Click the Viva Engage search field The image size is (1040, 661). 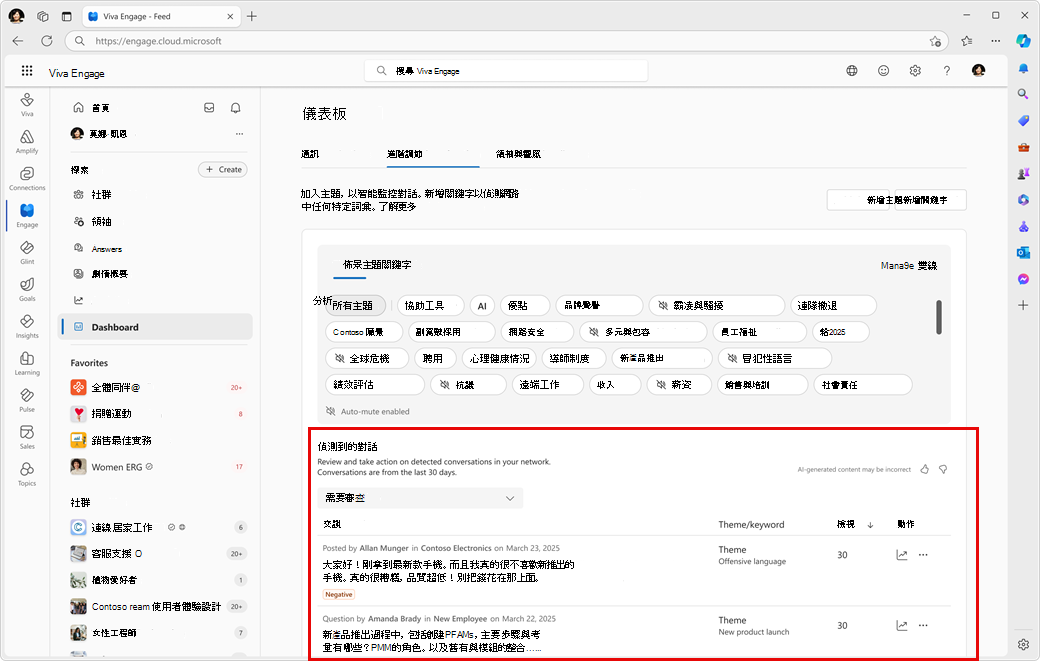[506, 70]
